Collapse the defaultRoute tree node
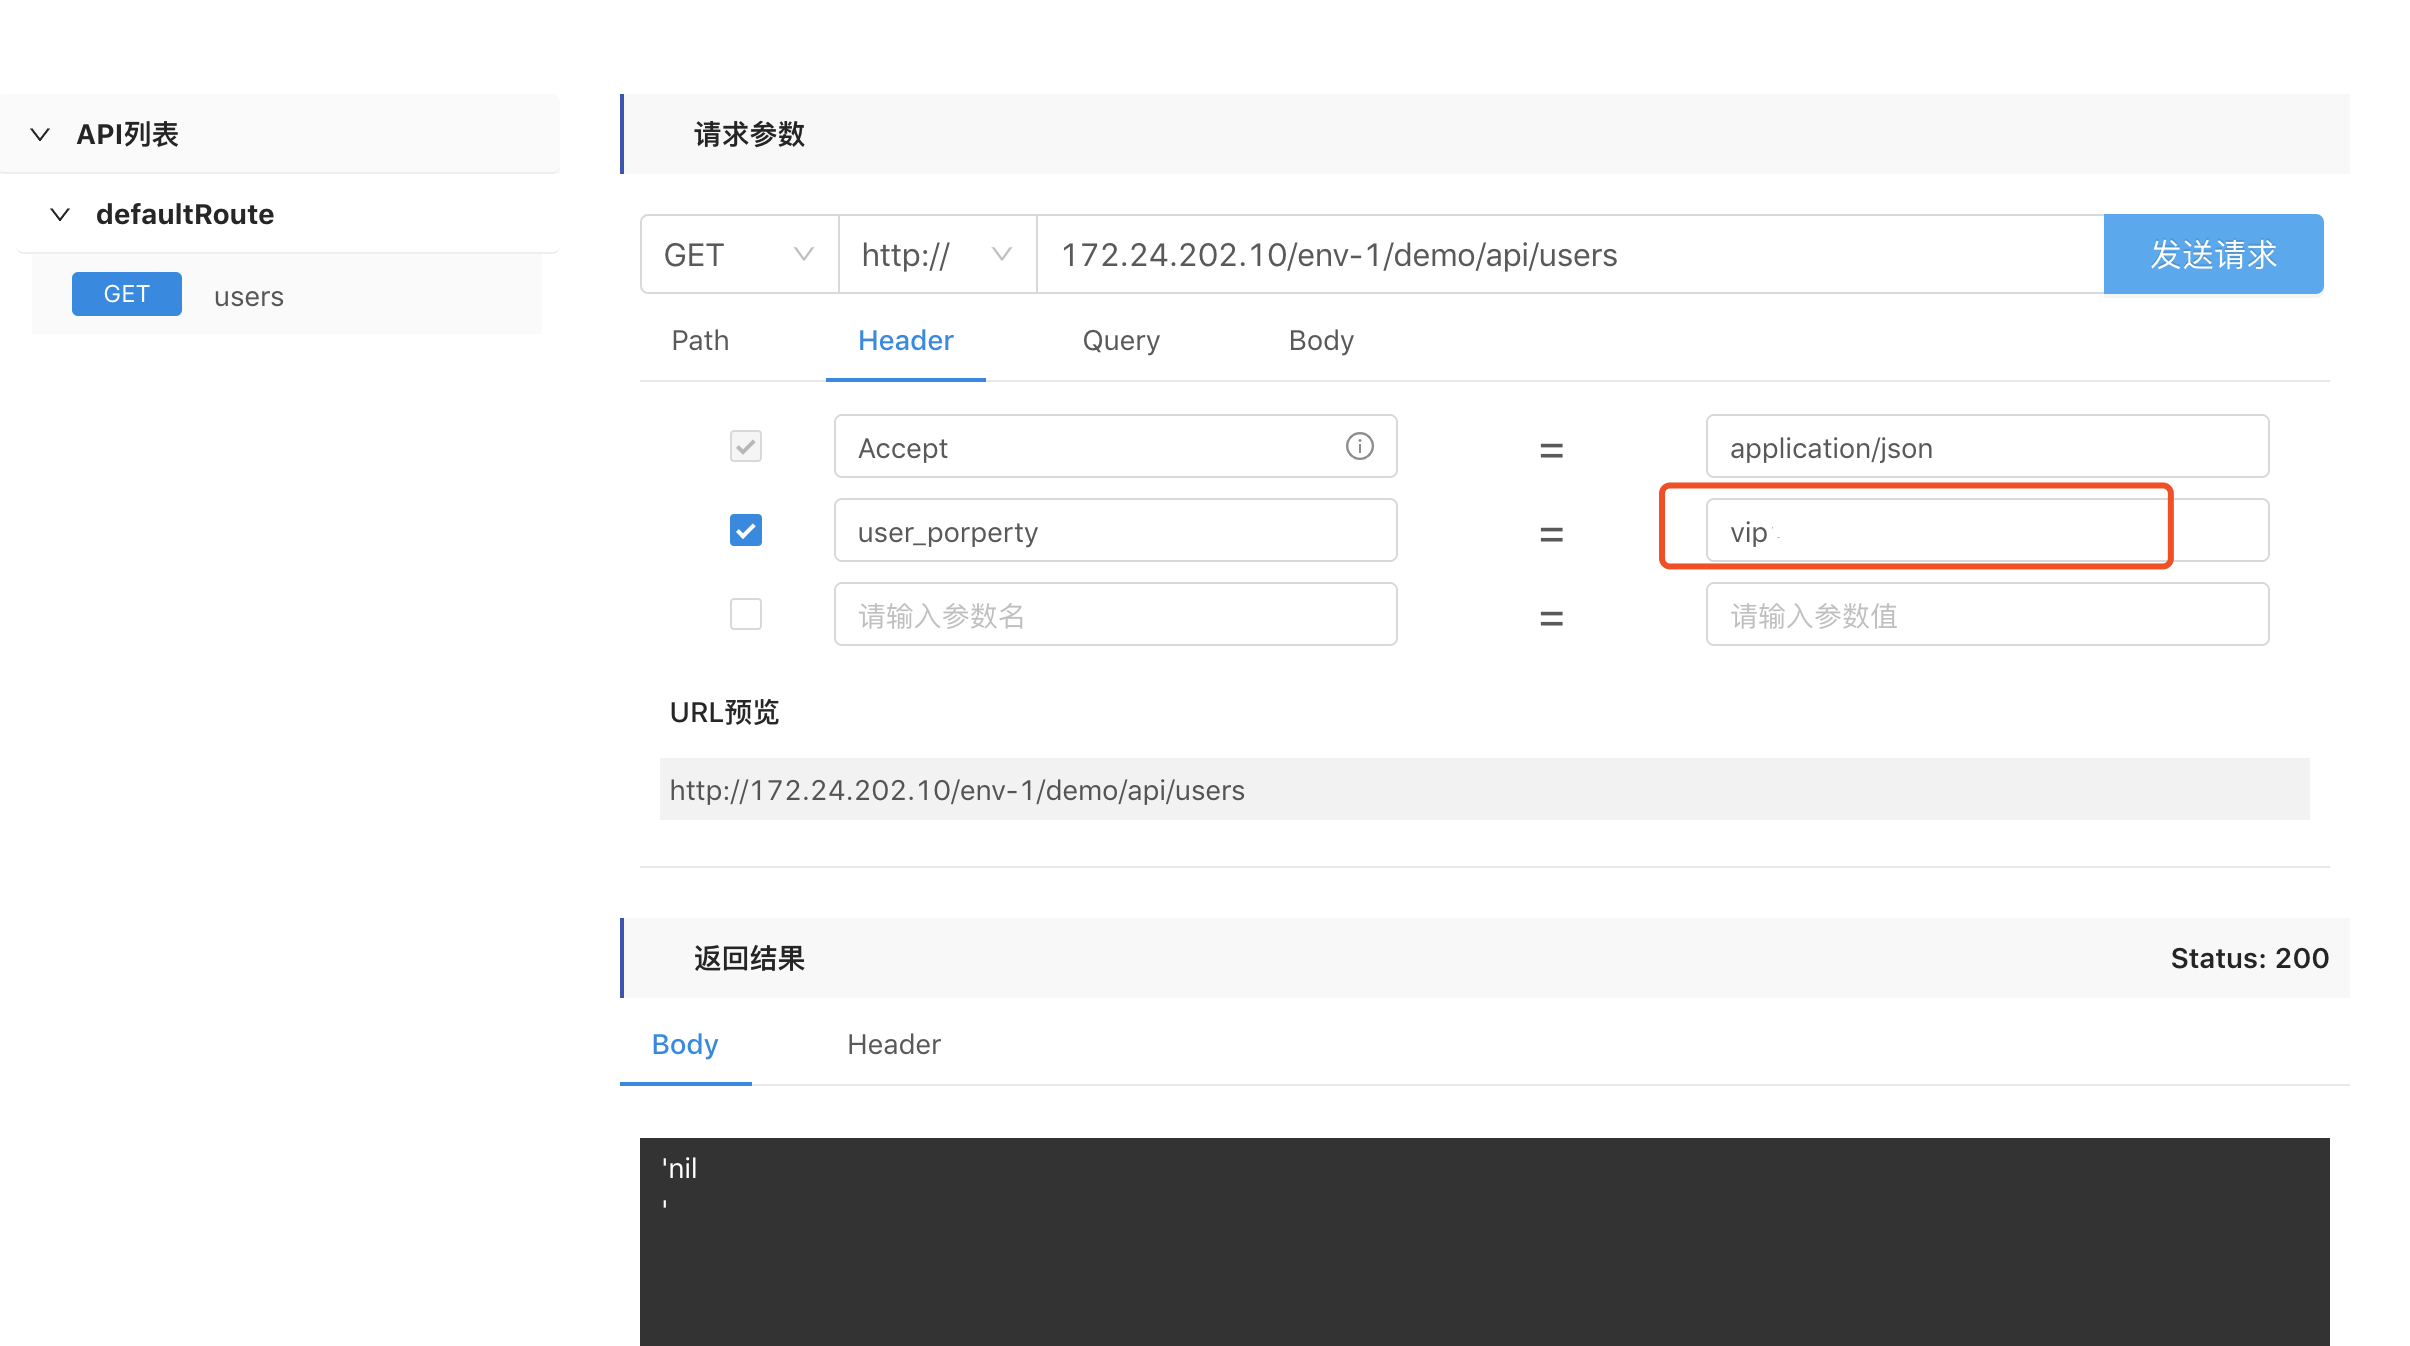 tap(60, 214)
